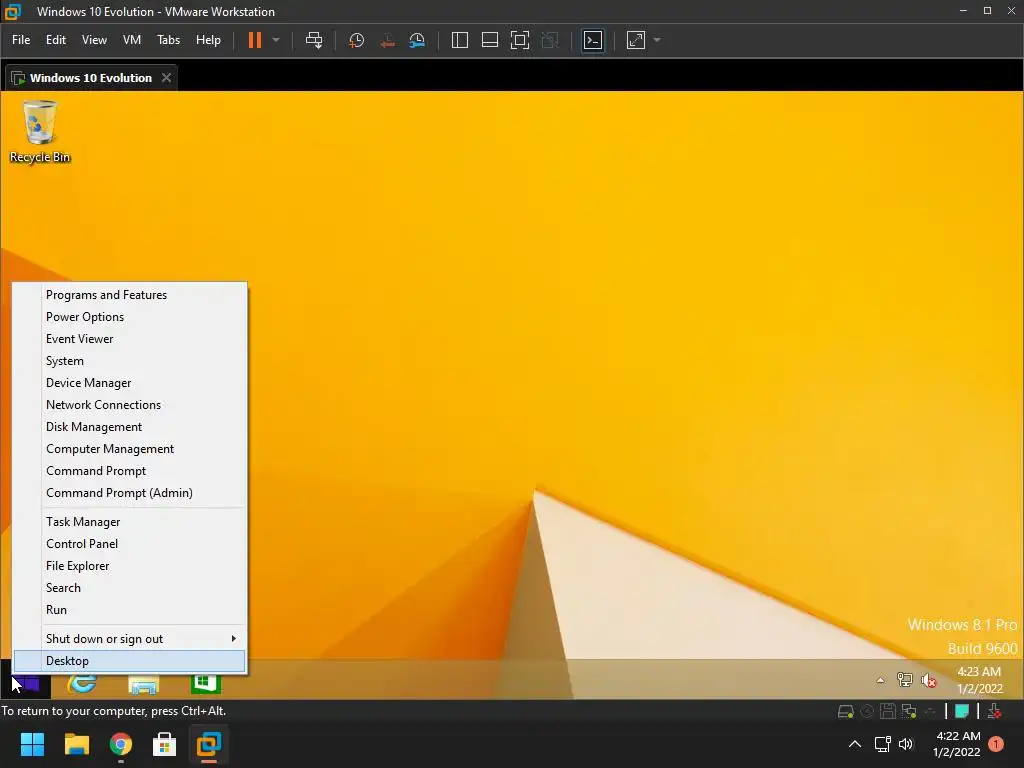This screenshot has height=768, width=1024.
Task: Open the View menu
Action: coord(94,40)
